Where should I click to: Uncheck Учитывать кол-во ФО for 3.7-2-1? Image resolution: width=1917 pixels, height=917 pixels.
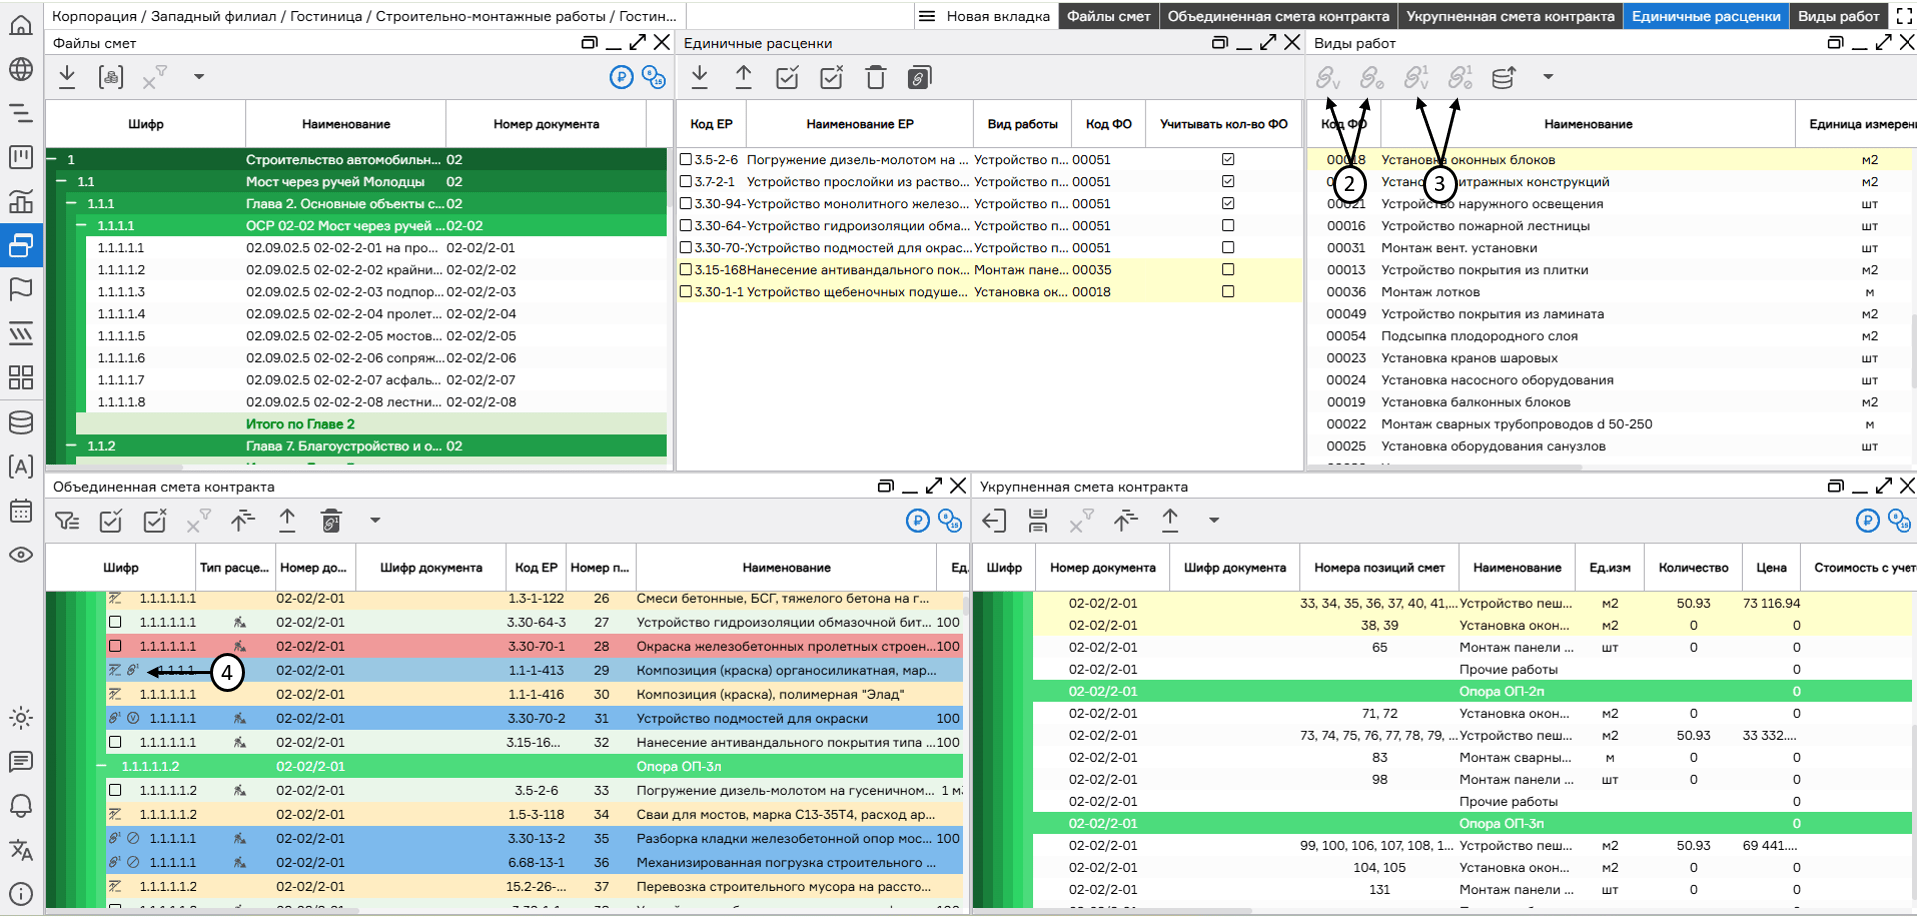1228,181
